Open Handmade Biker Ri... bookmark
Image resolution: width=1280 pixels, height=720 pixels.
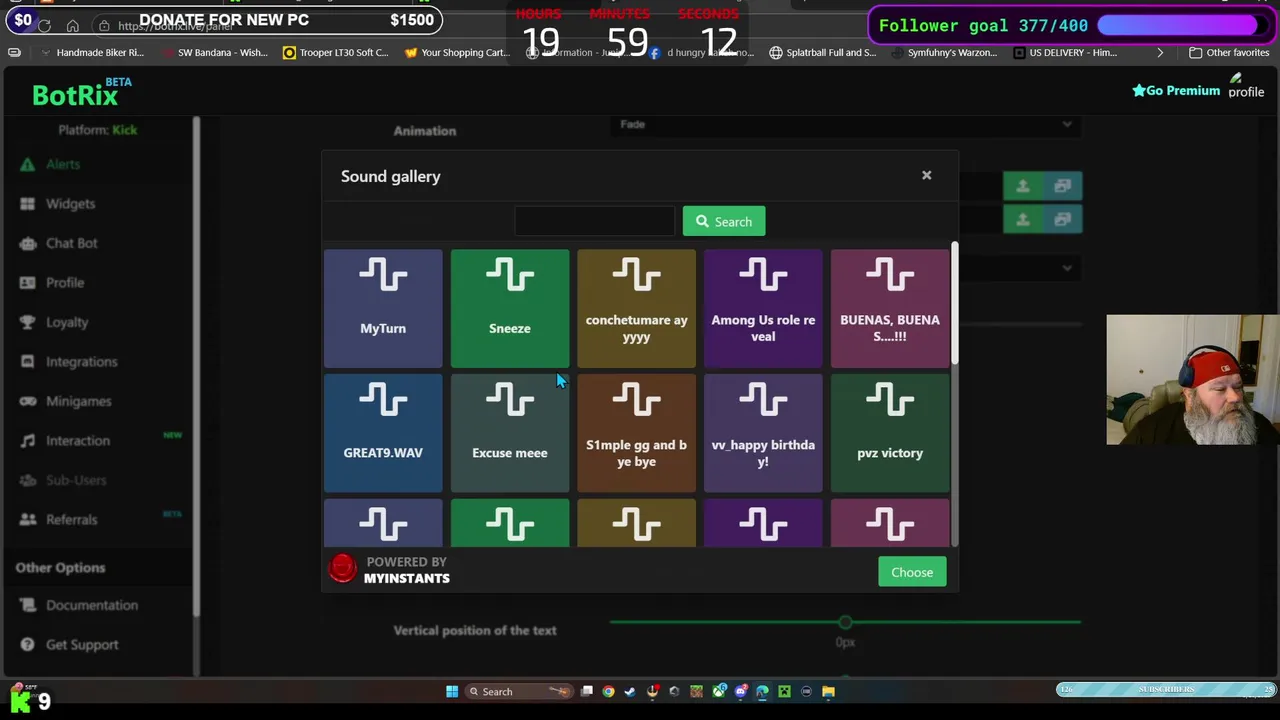coord(92,52)
